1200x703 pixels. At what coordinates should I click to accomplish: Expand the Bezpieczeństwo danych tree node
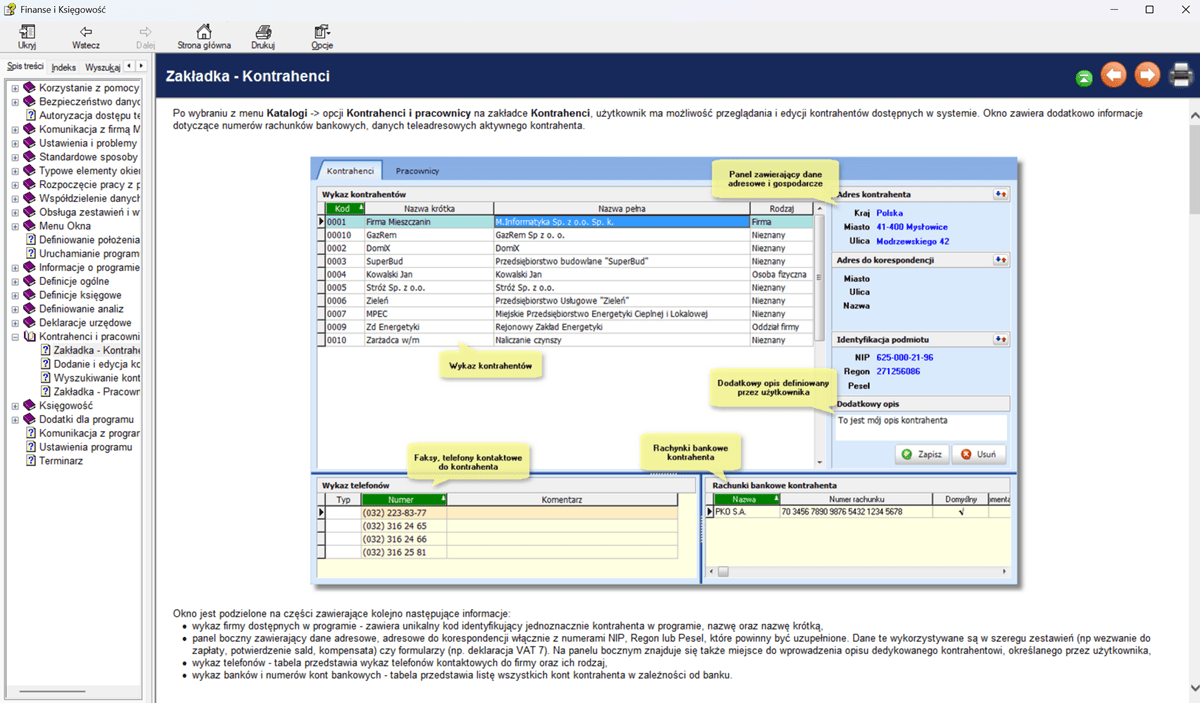coord(15,102)
